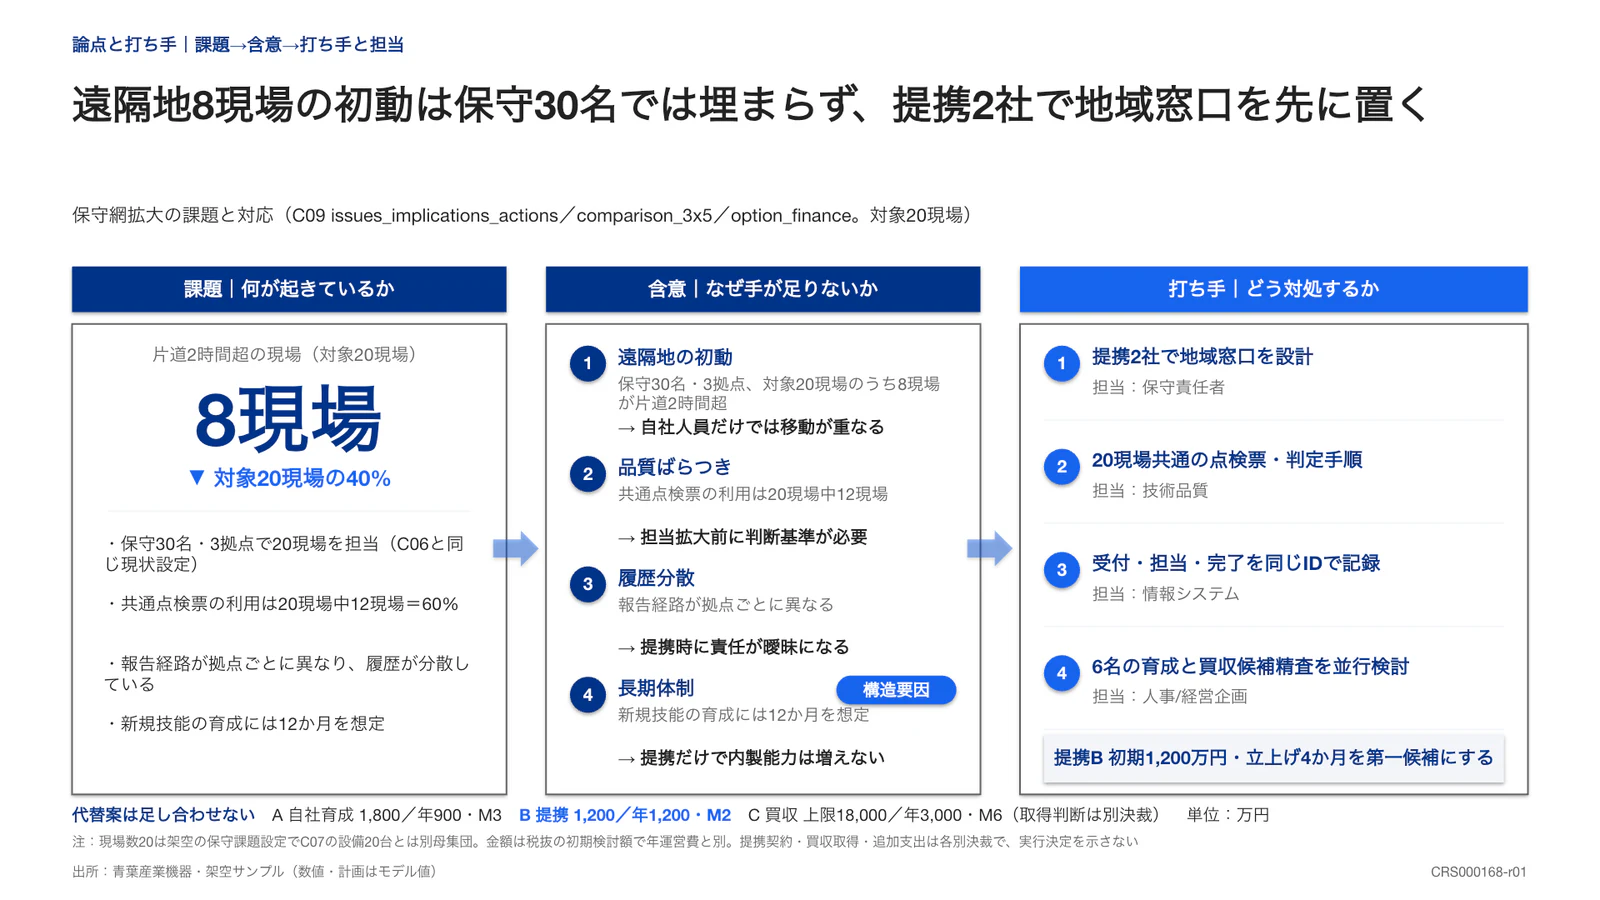Click the breadcrumb 論点と打ち手｜課題→含意→打ち手と担当

pyautogui.click(x=238, y=44)
